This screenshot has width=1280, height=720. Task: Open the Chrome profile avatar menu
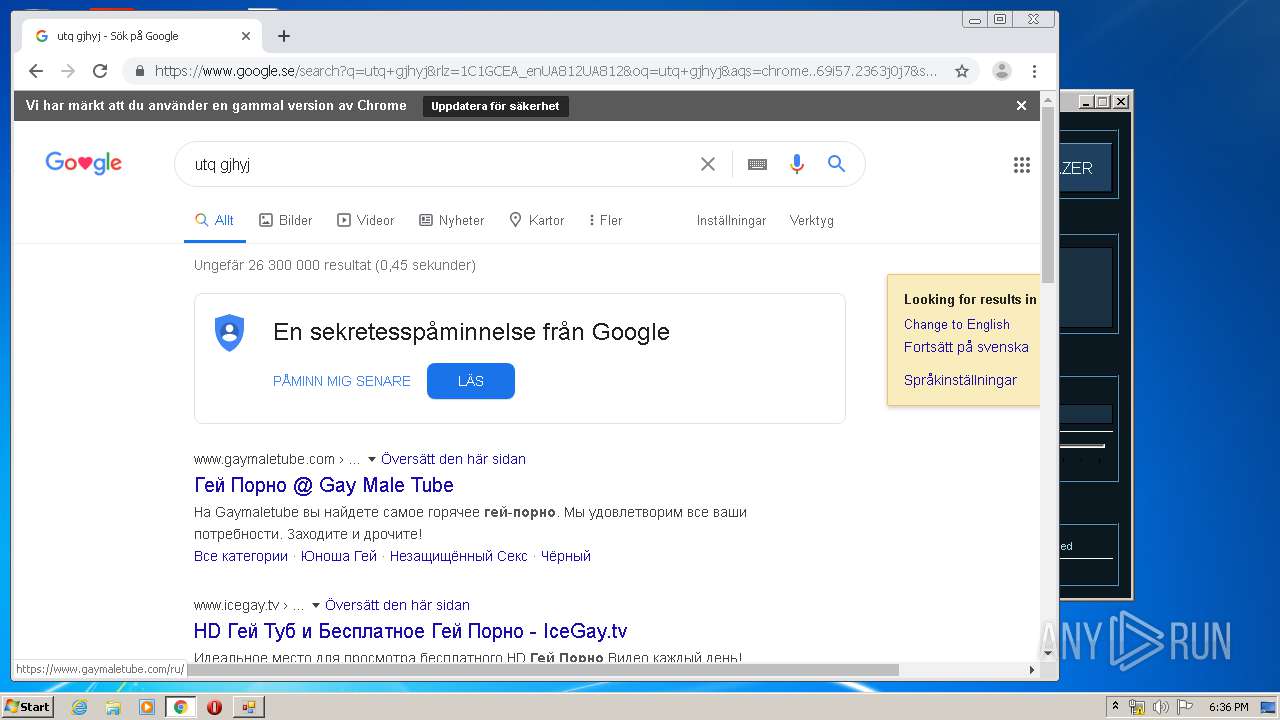click(x=1001, y=71)
